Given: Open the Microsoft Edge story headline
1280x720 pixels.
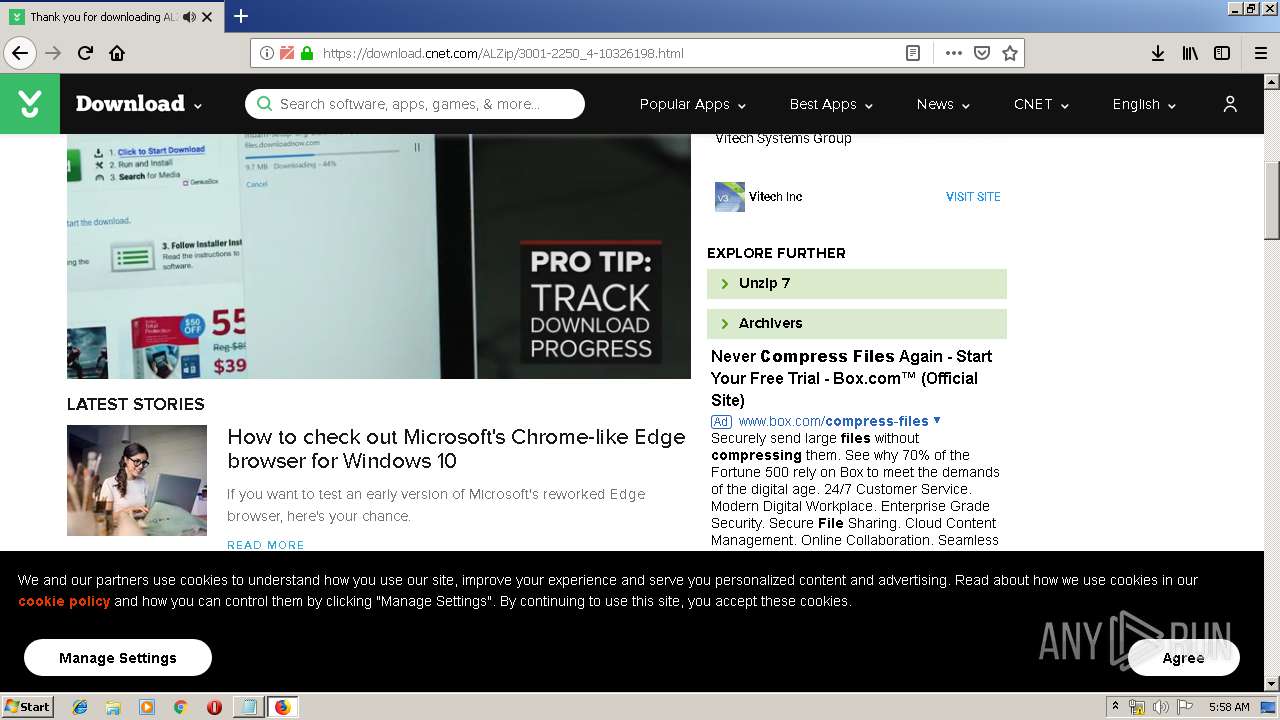Looking at the screenshot, I should pos(456,449).
